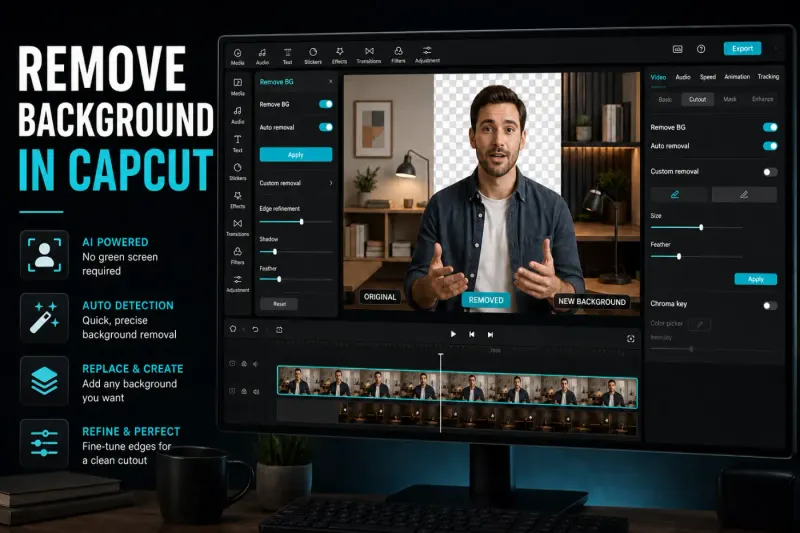Select Adjustment in the vertical sidebar
800x533 pixels.
(x=238, y=284)
